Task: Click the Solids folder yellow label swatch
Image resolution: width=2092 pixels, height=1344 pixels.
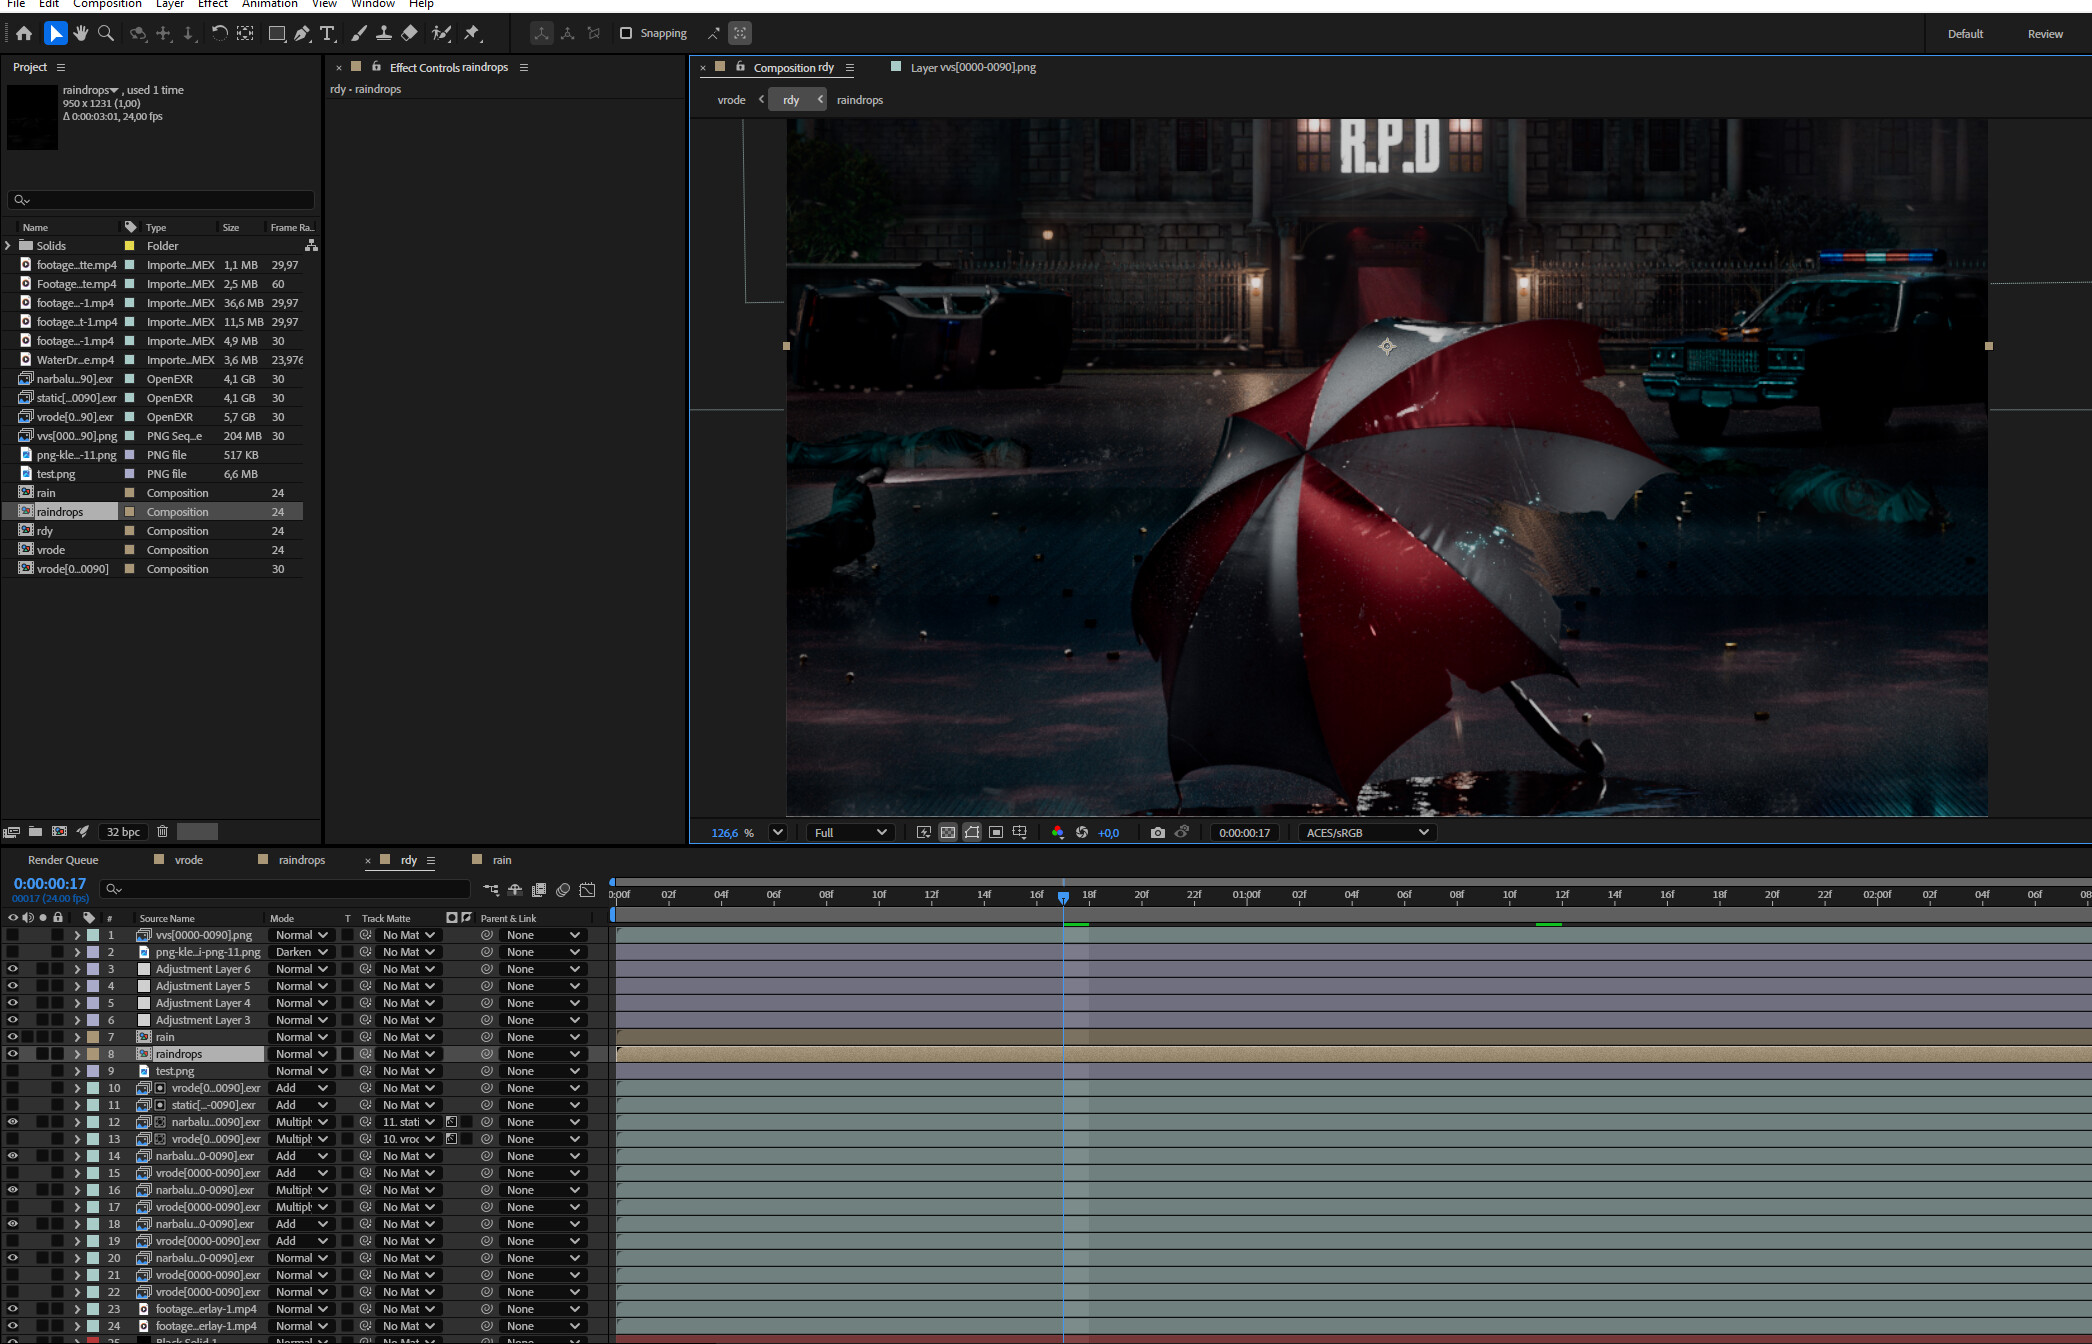Action: pyautogui.click(x=129, y=246)
